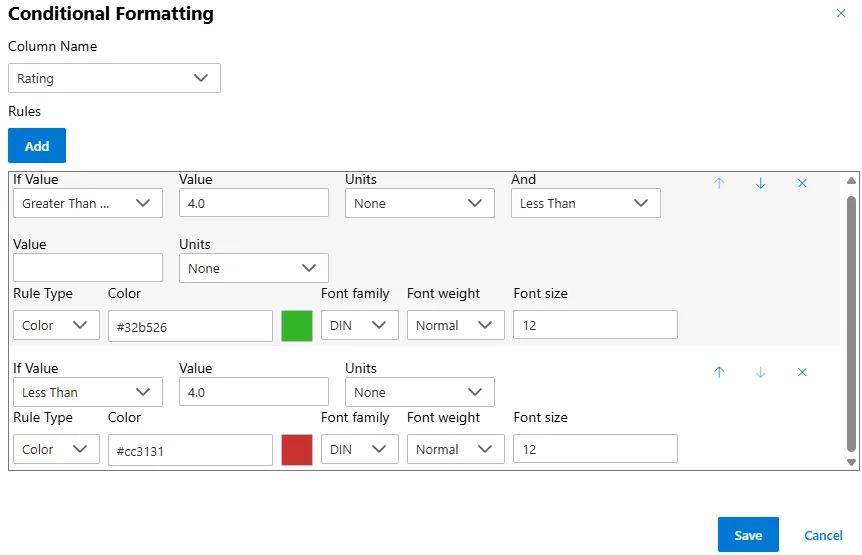This screenshot has height=555, width=862.
Task: Move the first rule down with arrow icon
Action: pos(760,184)
